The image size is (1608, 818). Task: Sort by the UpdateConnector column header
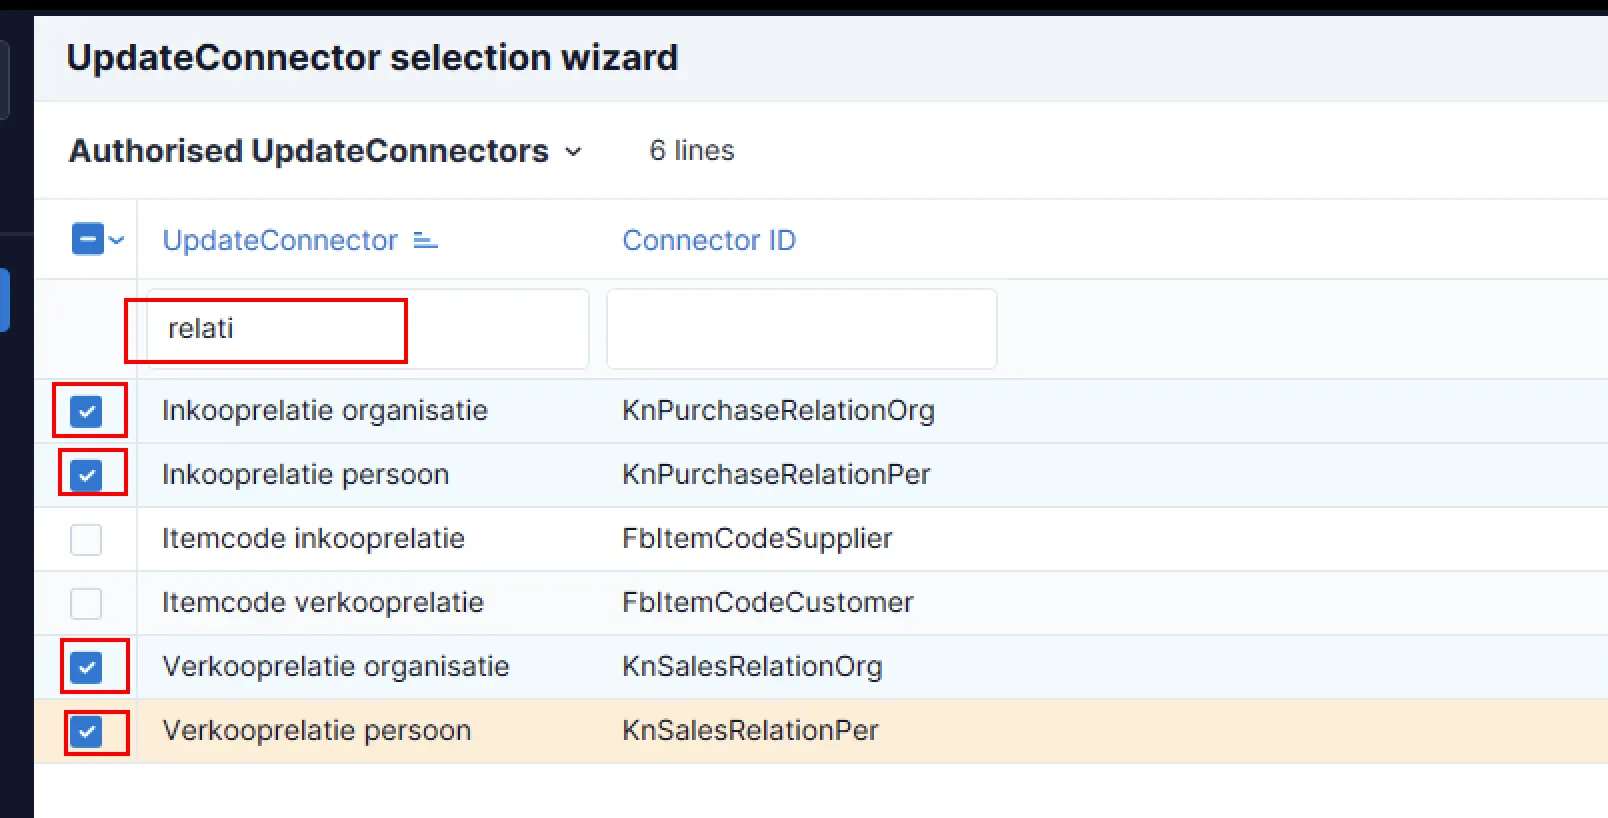coord(280,241)
